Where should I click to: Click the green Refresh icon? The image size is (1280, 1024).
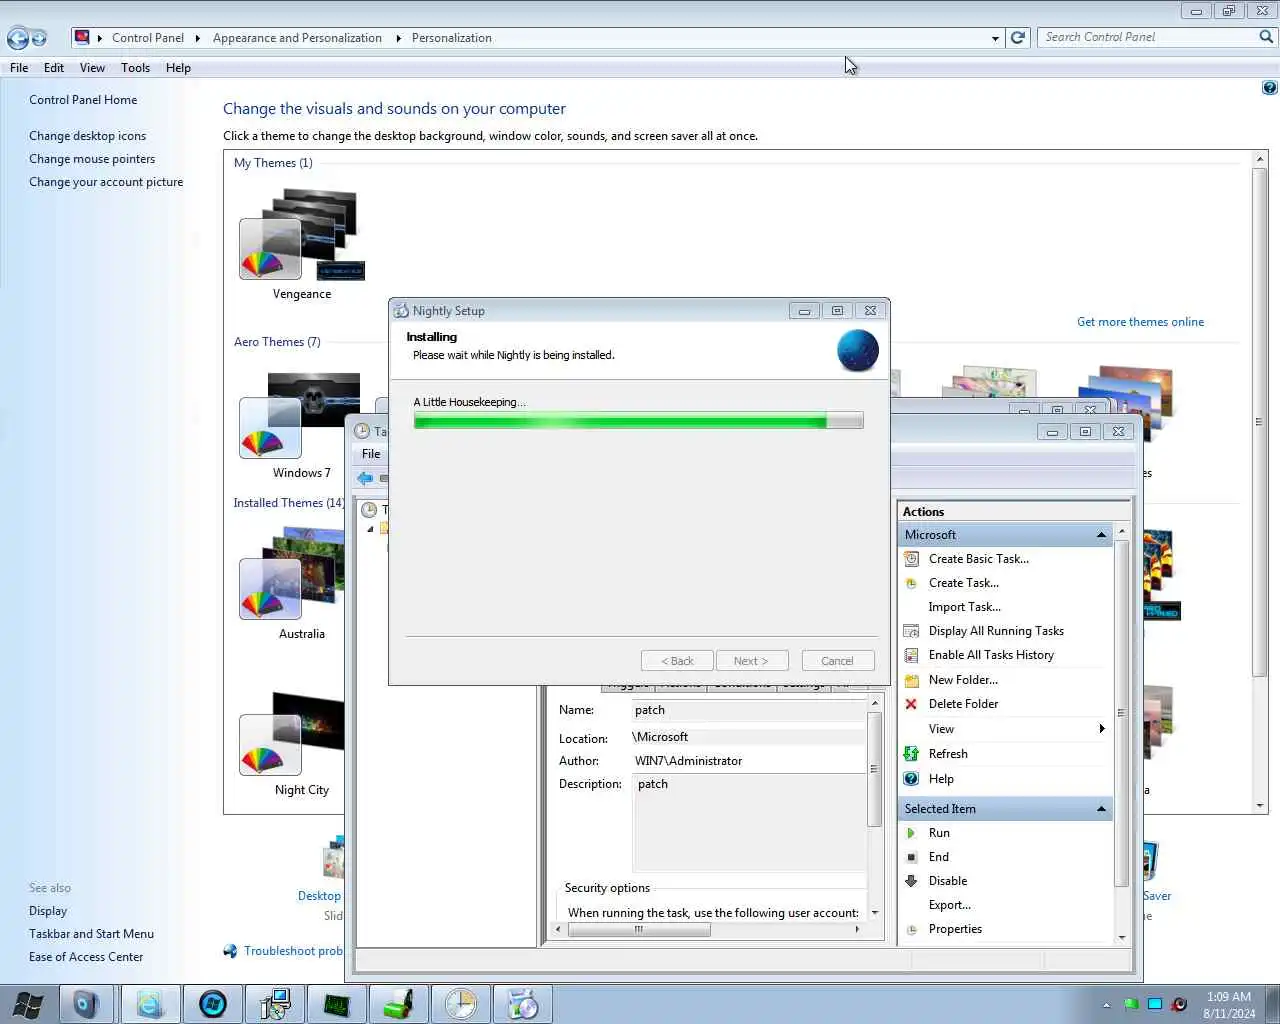911,754
